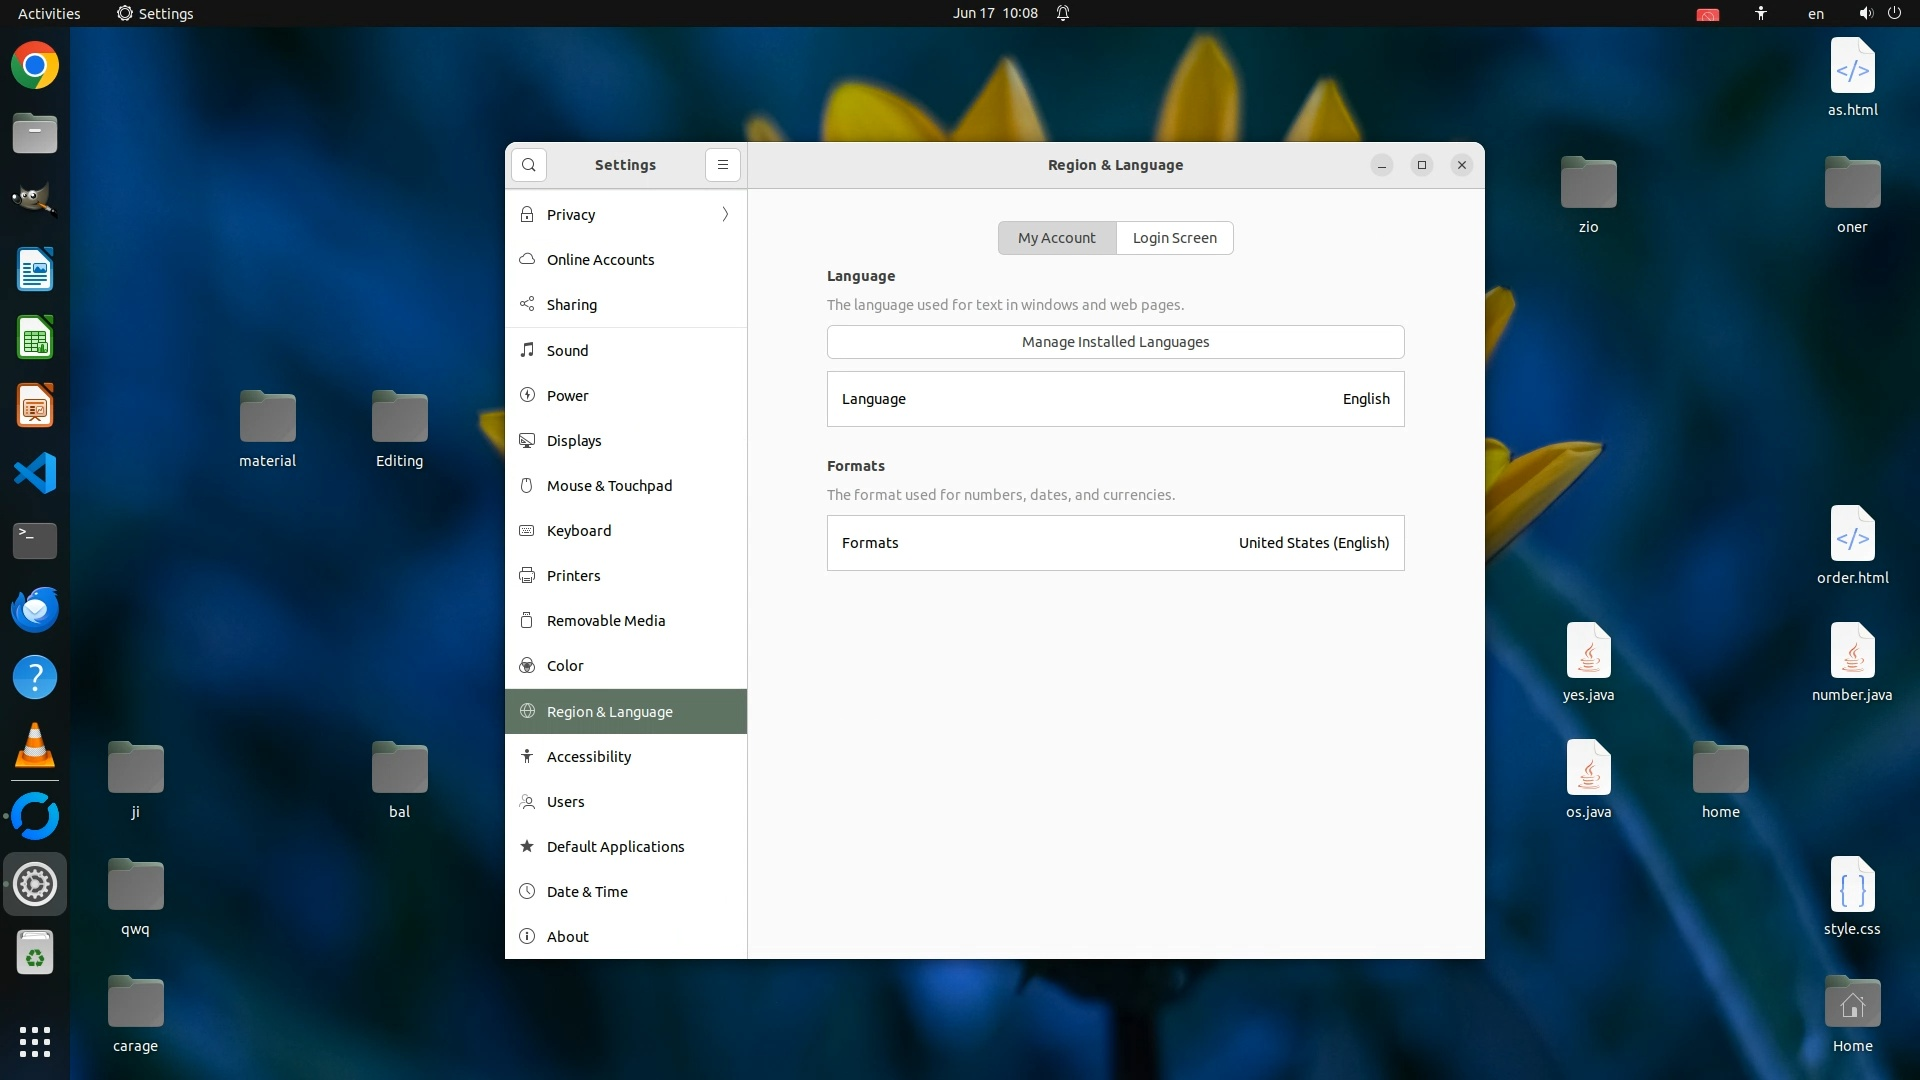Open Keyboard settings panel
The height and width of the screenshot is (1080, 1920).
[x=578, y=531]
